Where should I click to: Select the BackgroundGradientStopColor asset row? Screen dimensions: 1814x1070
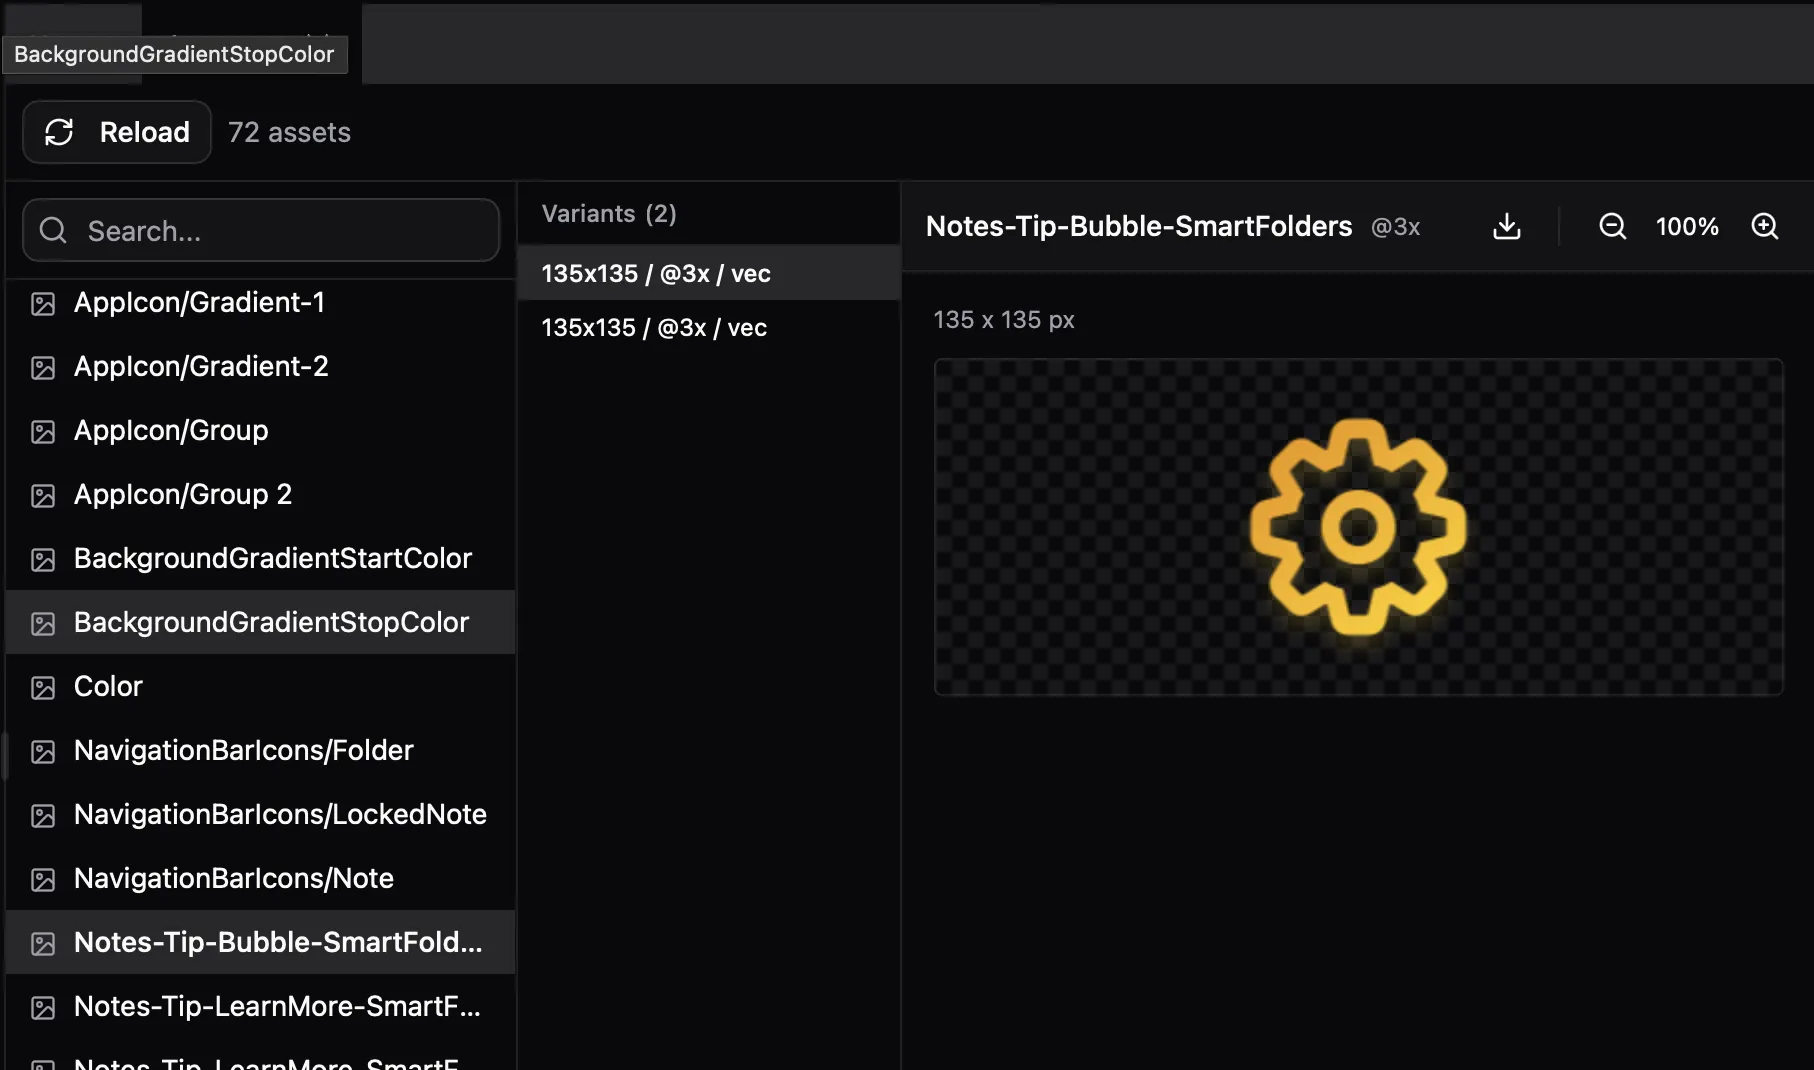tap(271, 623)
